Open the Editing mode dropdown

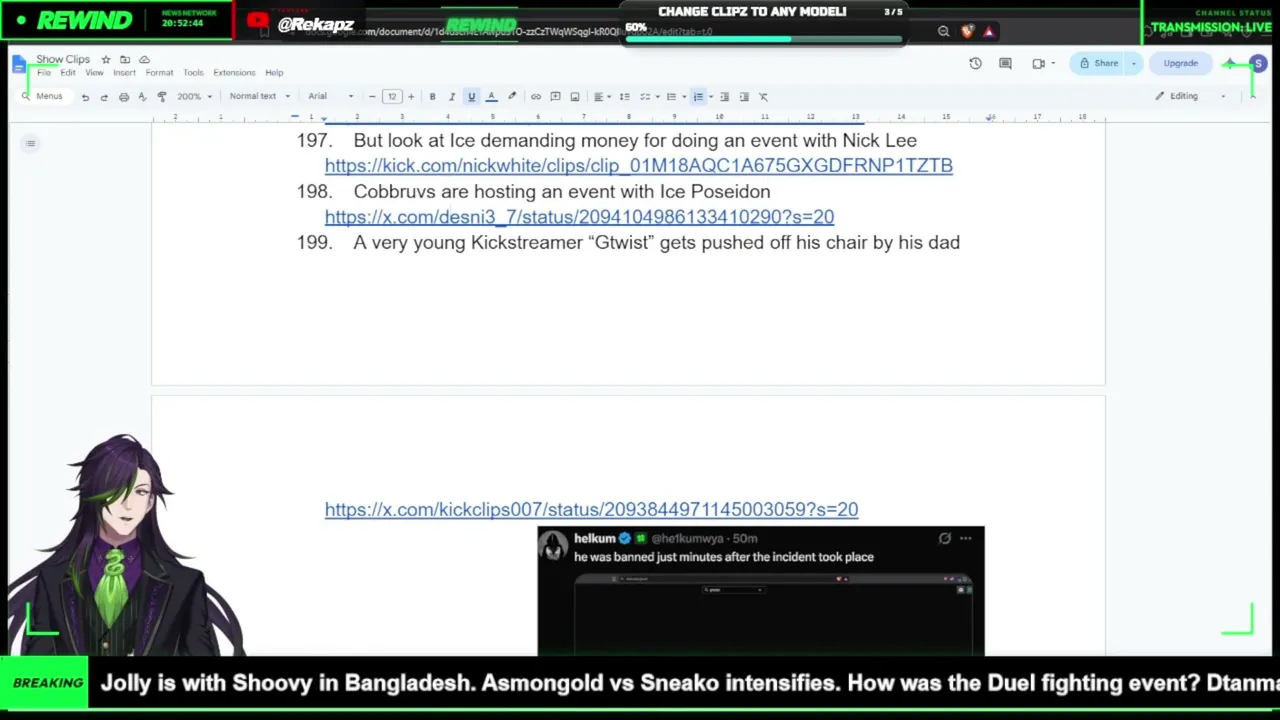[x=1190, y=96]
